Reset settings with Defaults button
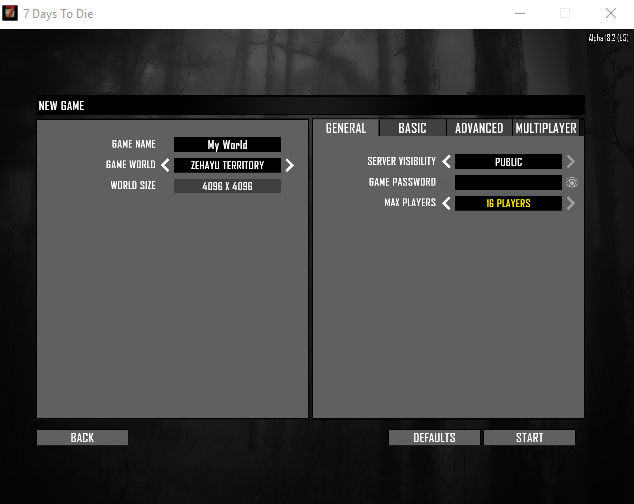Screen dimensions: 634x504 tap(434, 437)
